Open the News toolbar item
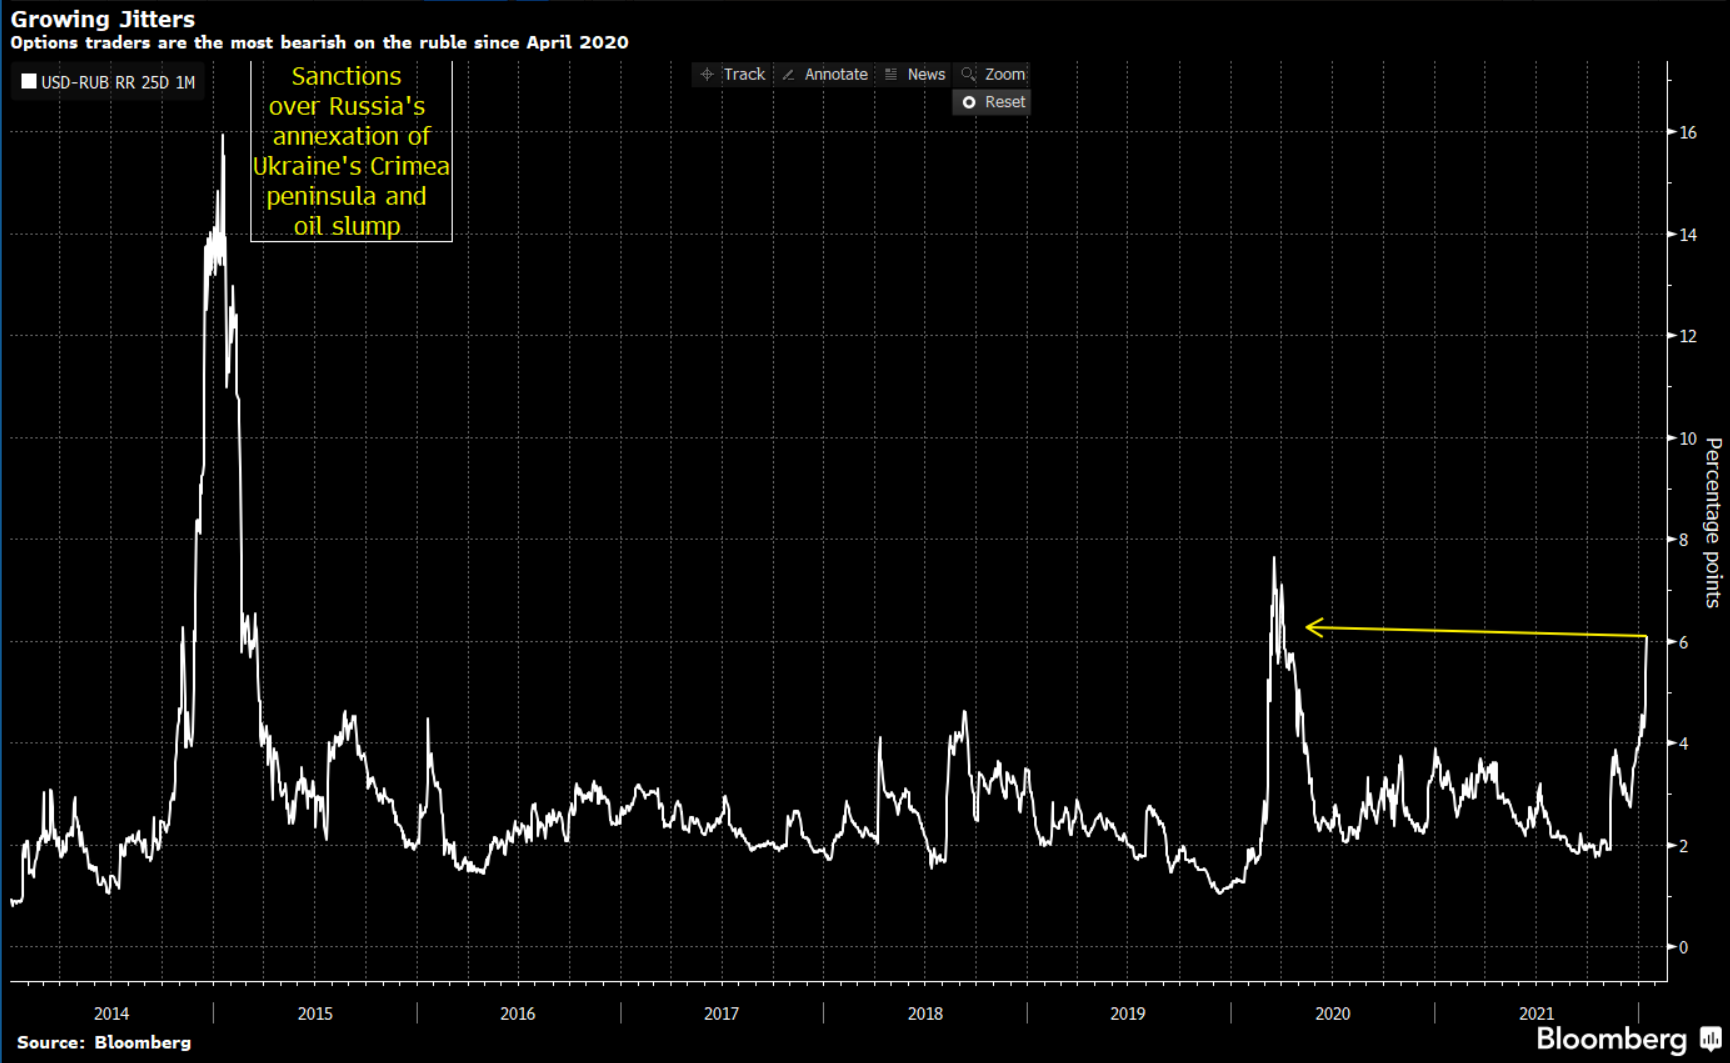1730x1063 pixels. [926, 75]
